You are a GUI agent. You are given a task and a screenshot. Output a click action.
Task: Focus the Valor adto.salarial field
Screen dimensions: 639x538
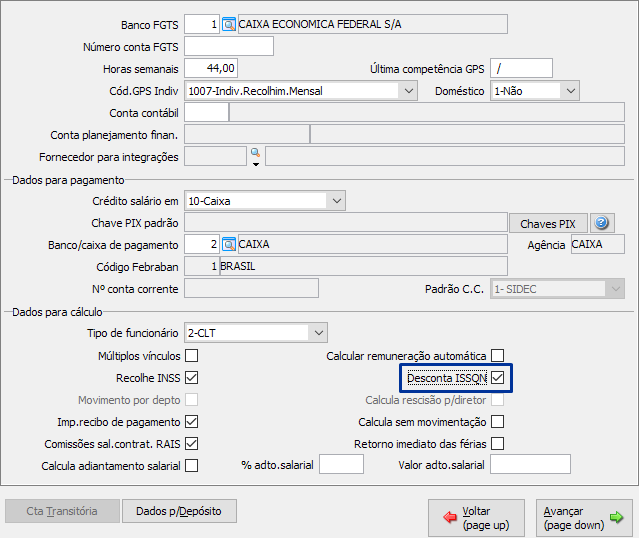point(530,464)
